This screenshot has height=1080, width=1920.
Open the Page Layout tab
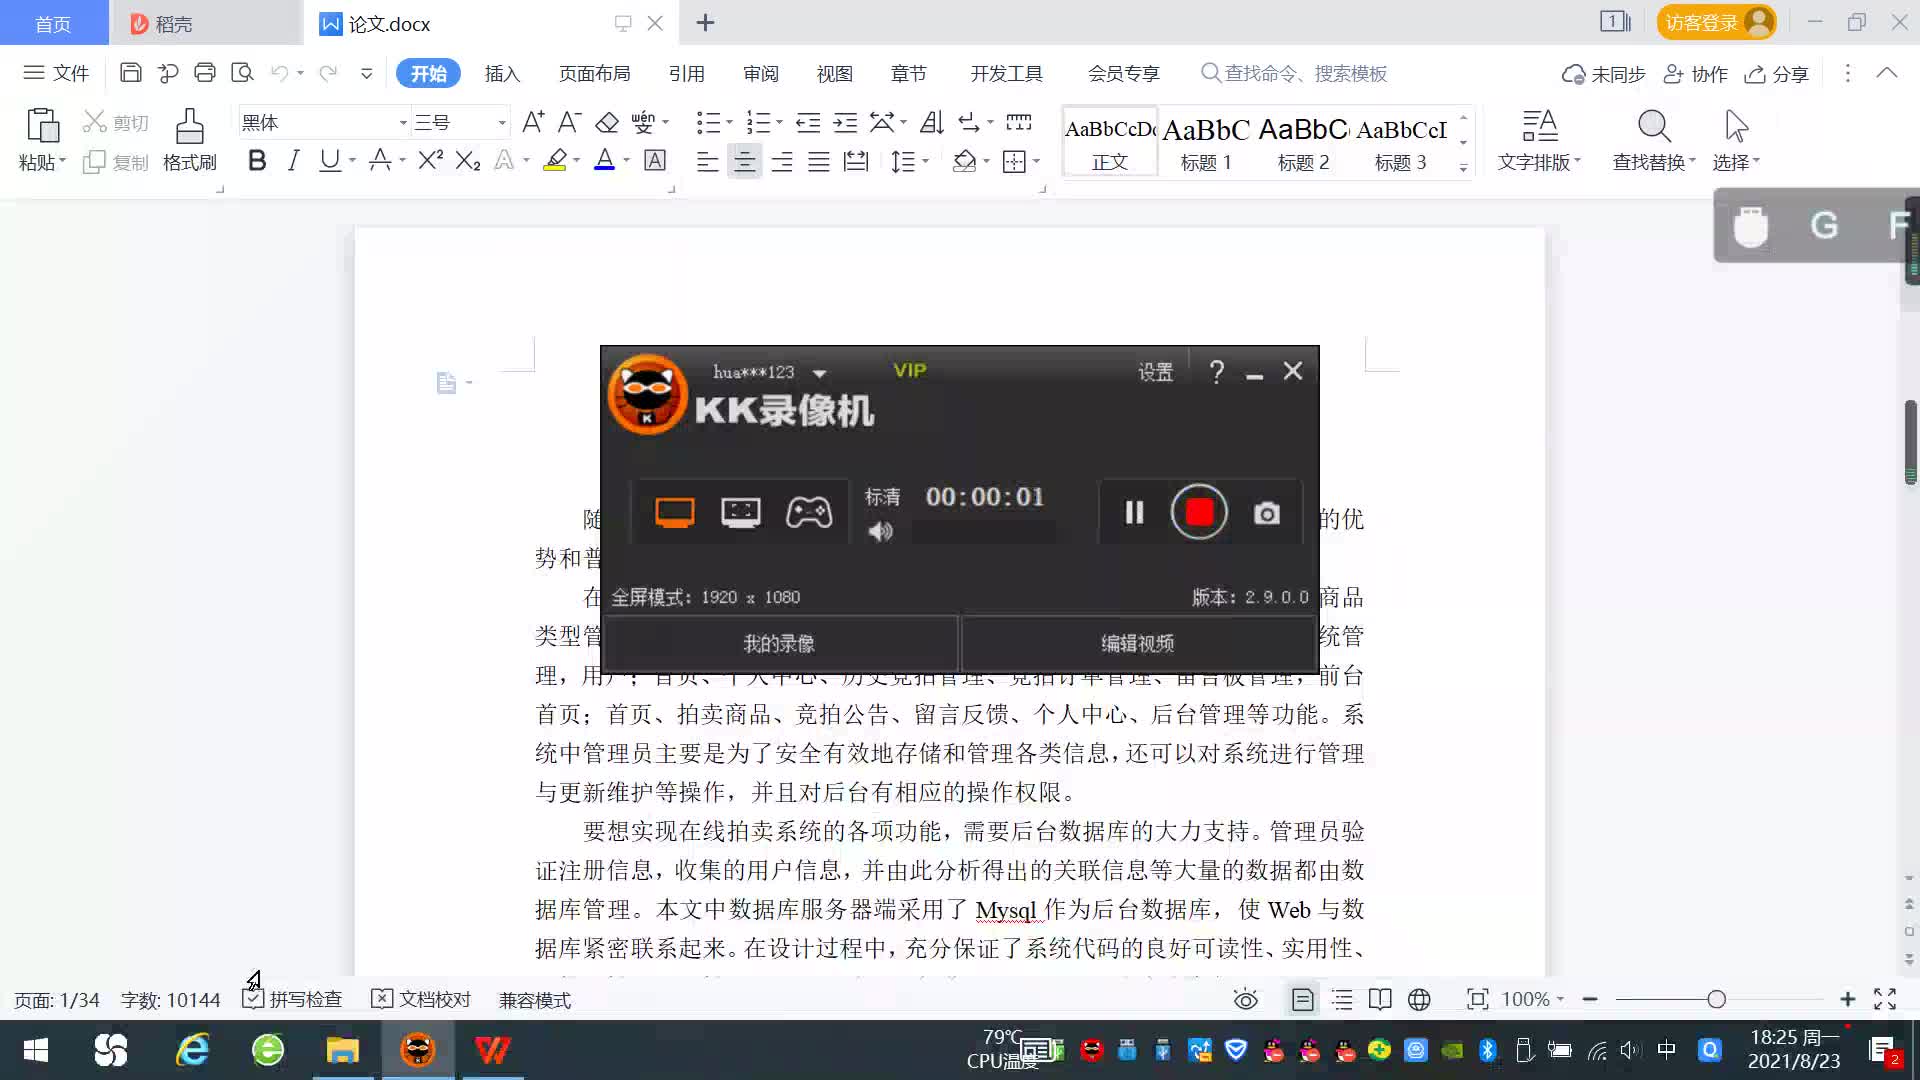click(x=594, y=73)
